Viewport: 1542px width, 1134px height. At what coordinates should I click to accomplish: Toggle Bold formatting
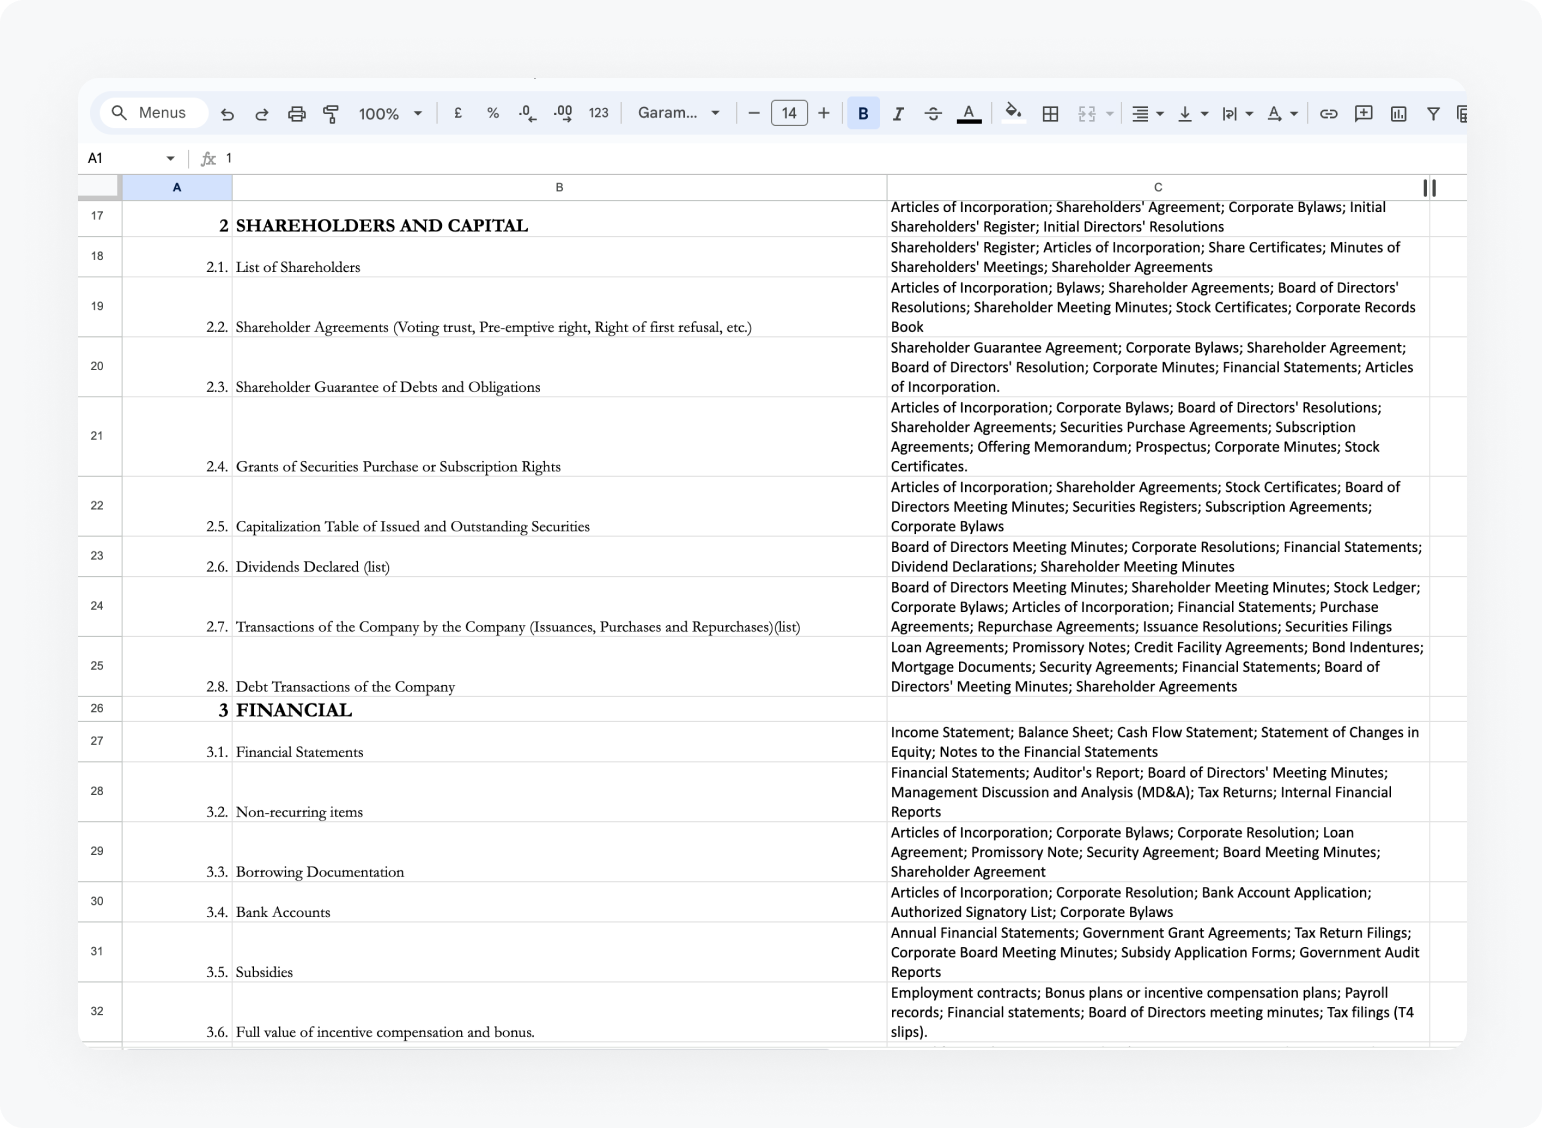(x=863, y=114)
